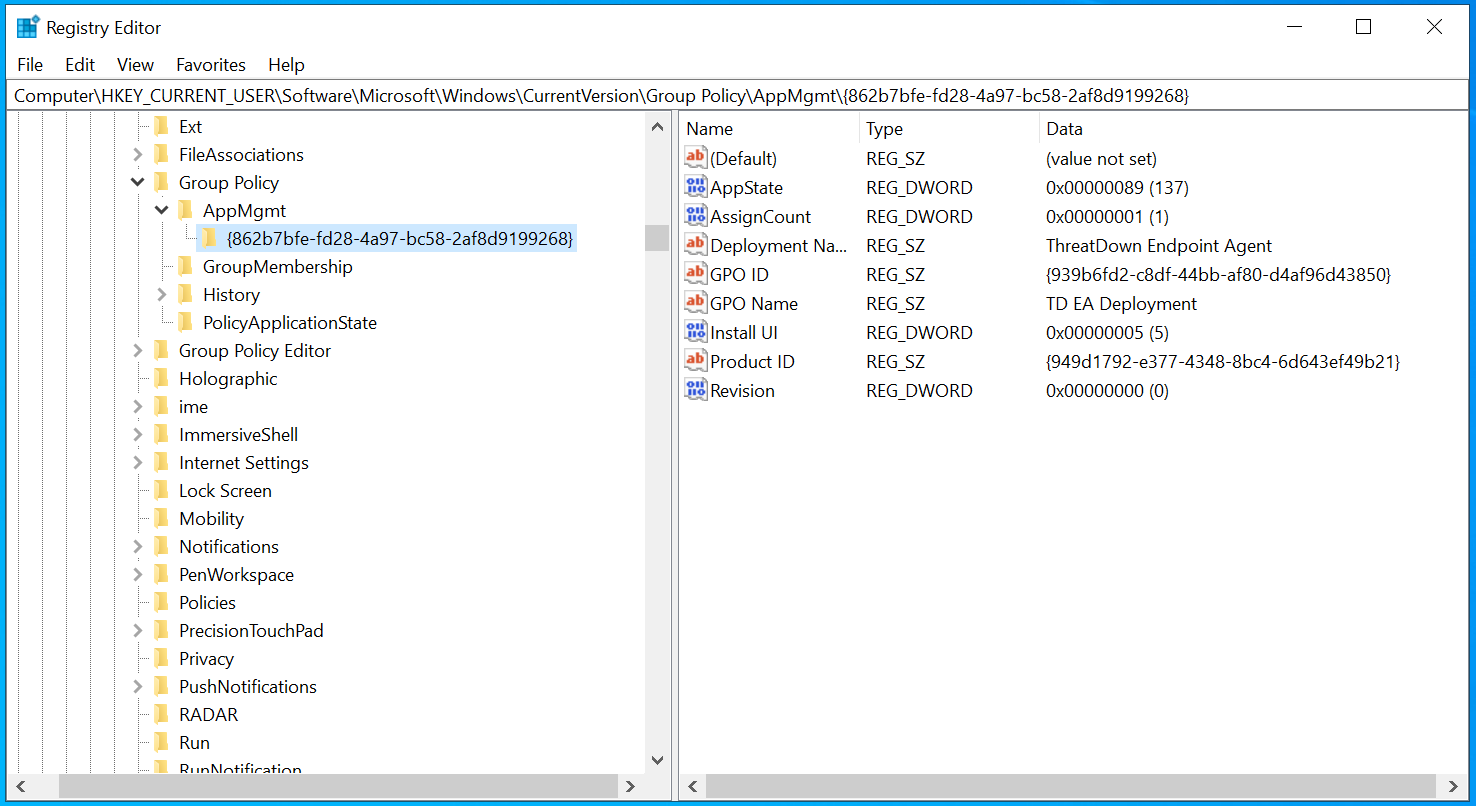
Task: Click the Policies folder icon
Action: (x=162, y=602)
